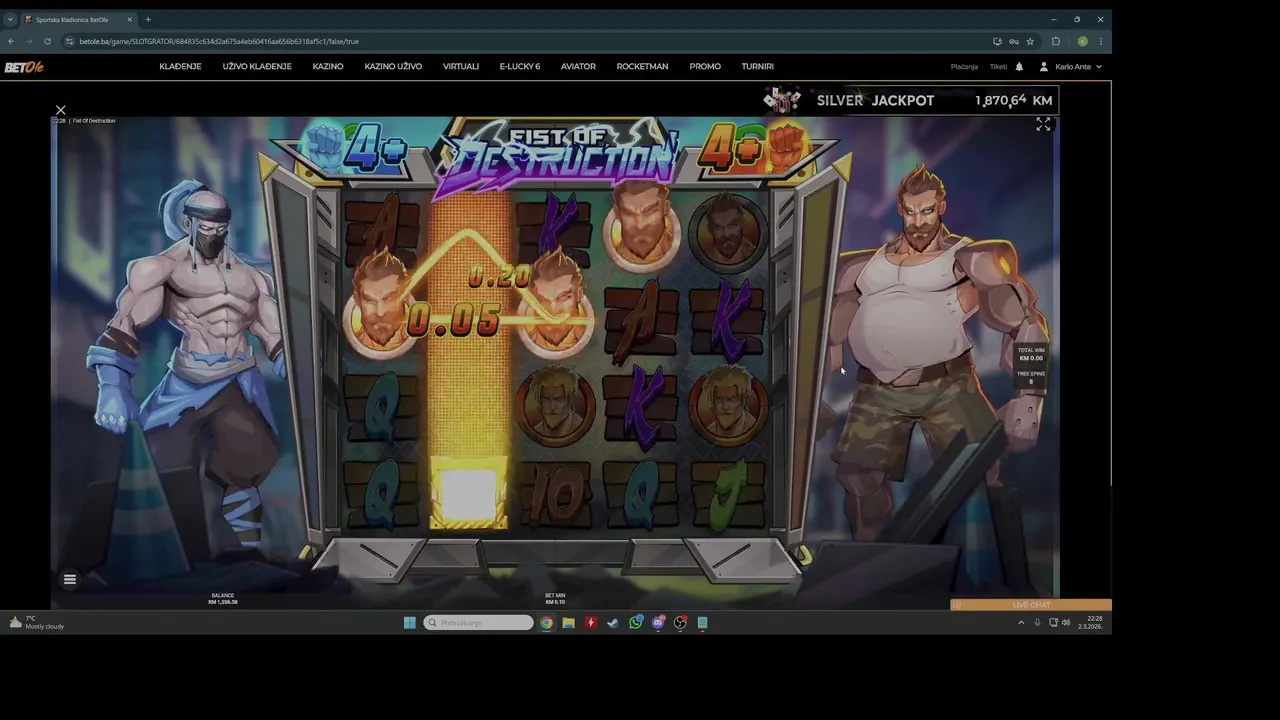This screenshot has height=720, width=1280.
Task: Click the orange fist 4+ counter
Action: [x=752, y=148]
